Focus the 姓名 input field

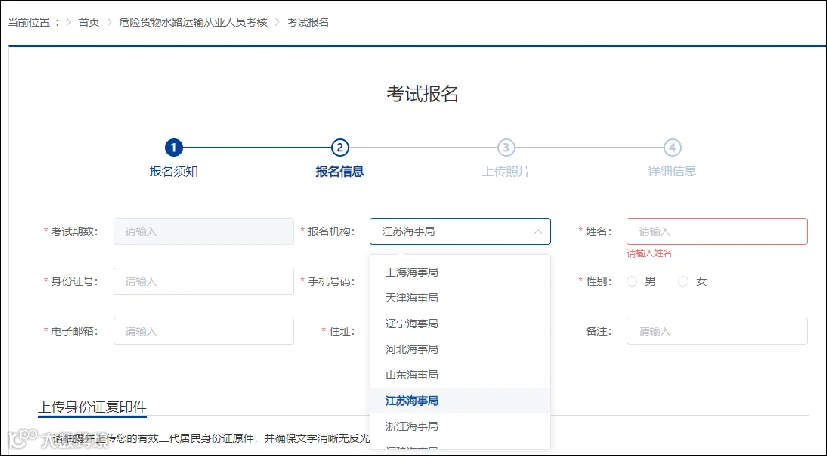pyautogui.click(x=717, y=231)
